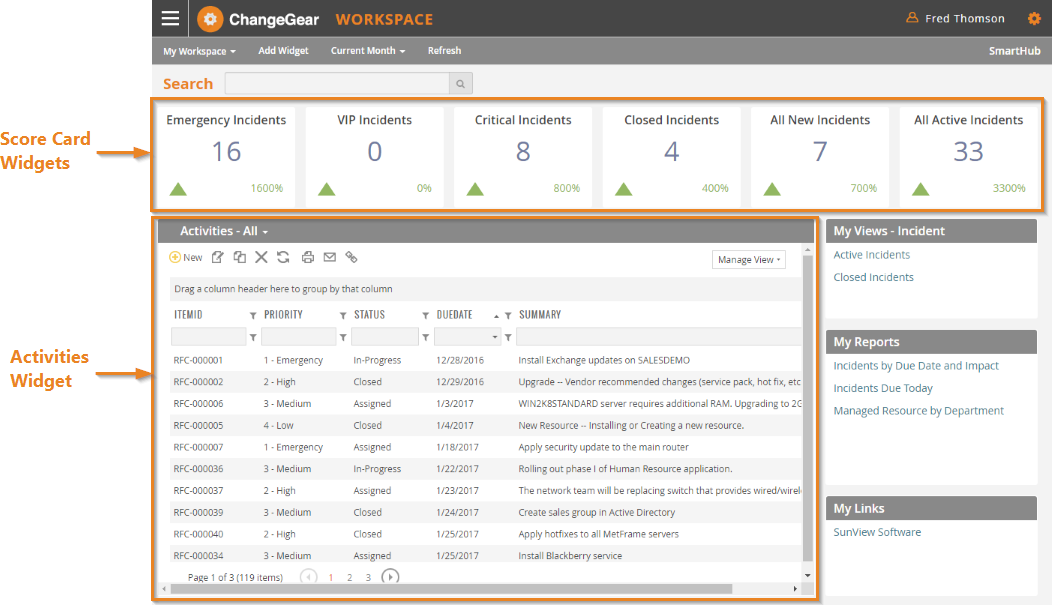Click the link chain icon in Activities toolbar
1052x605 pixels.
[x=351, y=257]
